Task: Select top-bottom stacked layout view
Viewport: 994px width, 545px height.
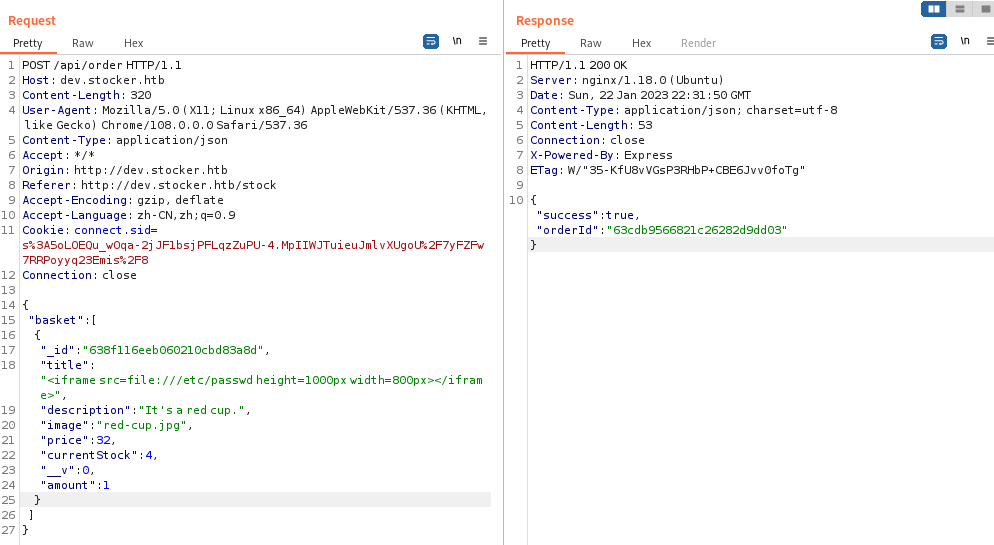Action: 960,9
